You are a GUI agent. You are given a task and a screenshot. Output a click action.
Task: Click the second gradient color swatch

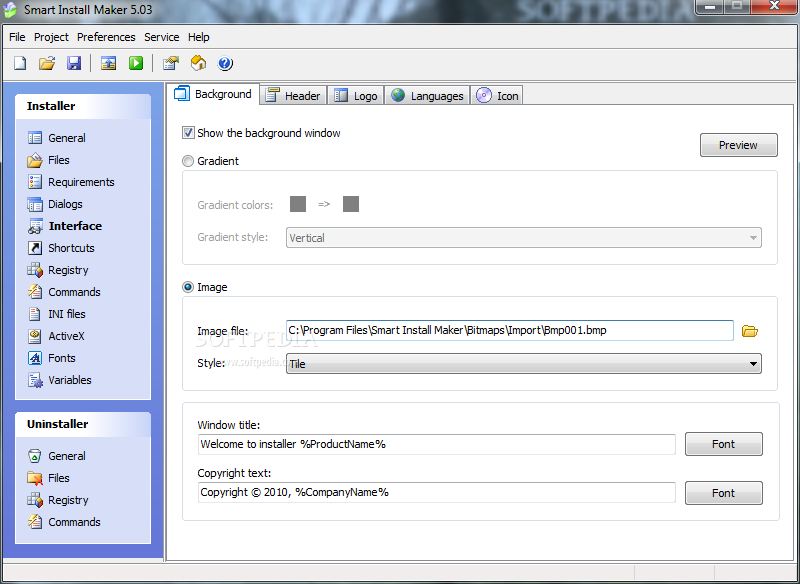pyautogui.click(x=351, y=204)
